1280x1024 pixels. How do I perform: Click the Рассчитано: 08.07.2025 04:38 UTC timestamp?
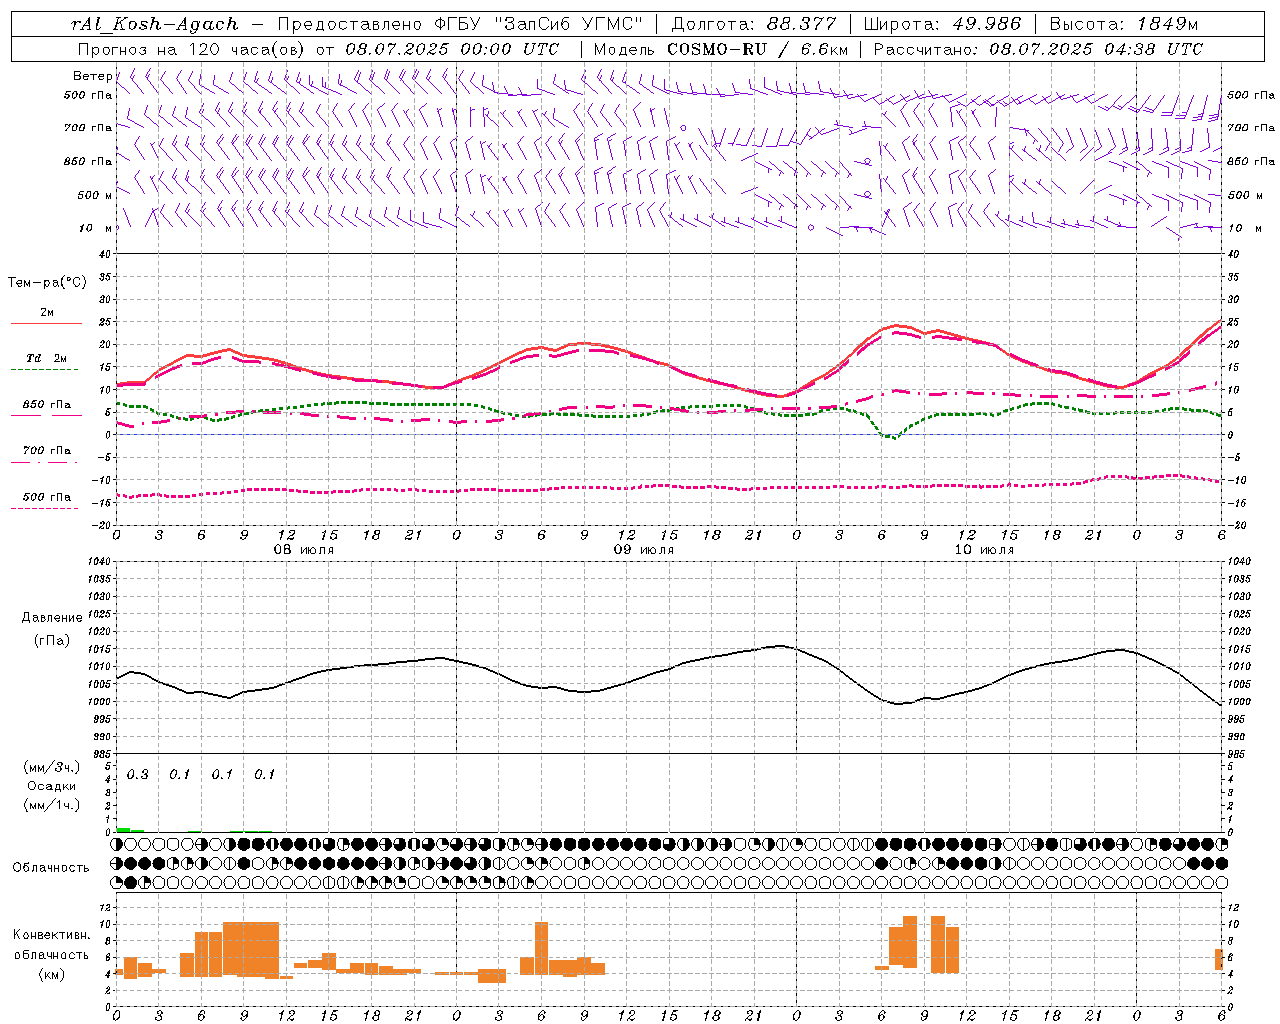pyautogui.click(x=1038, y=49)
